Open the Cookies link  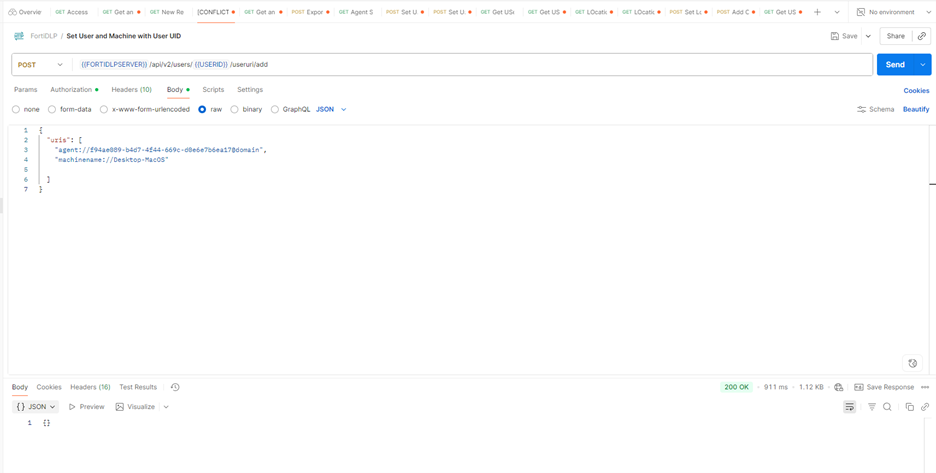point(916,91)
